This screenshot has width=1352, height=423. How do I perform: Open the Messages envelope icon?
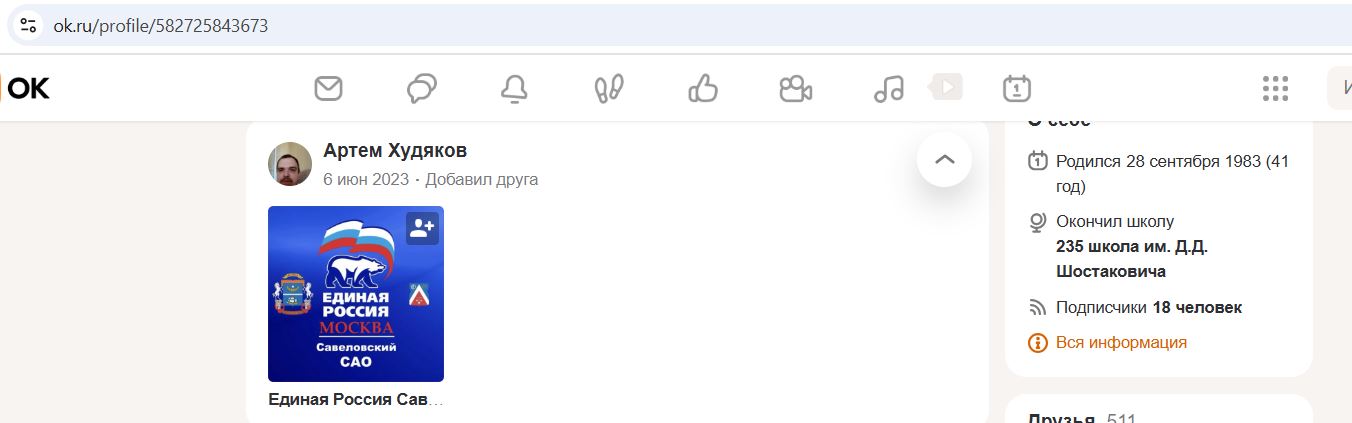[x=328, y=89]
